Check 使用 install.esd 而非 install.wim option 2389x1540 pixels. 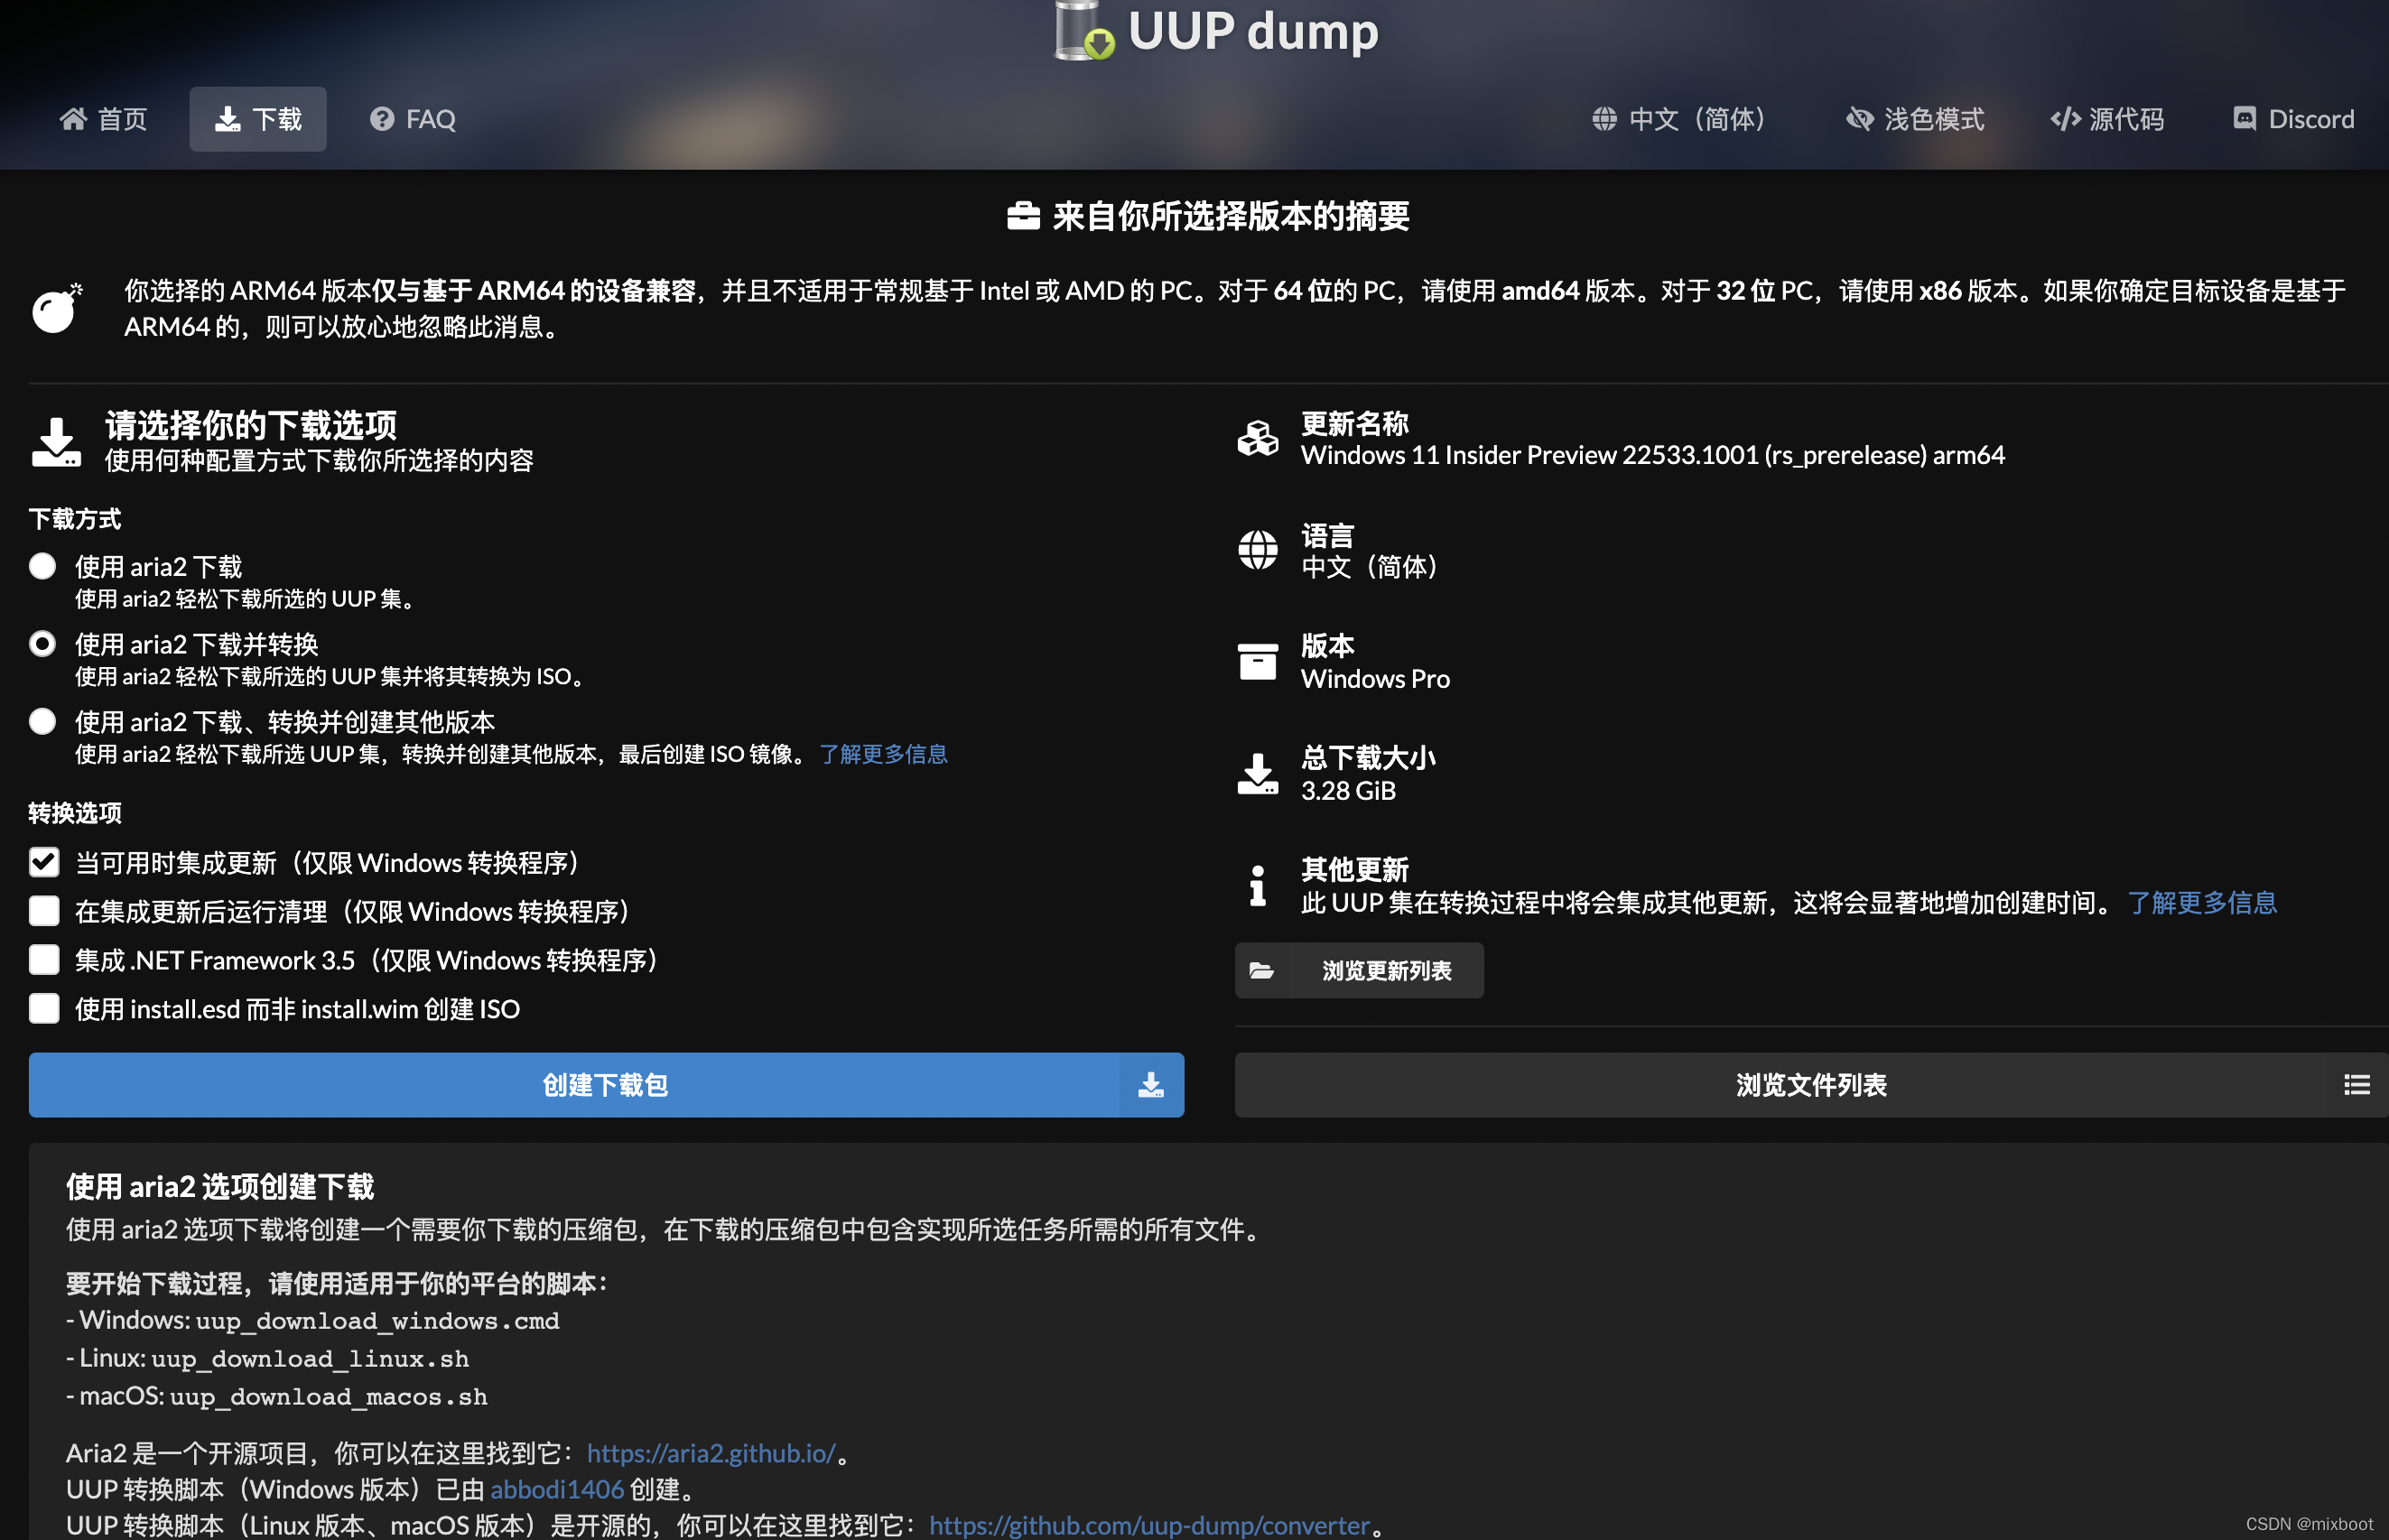coord(44,1008)
